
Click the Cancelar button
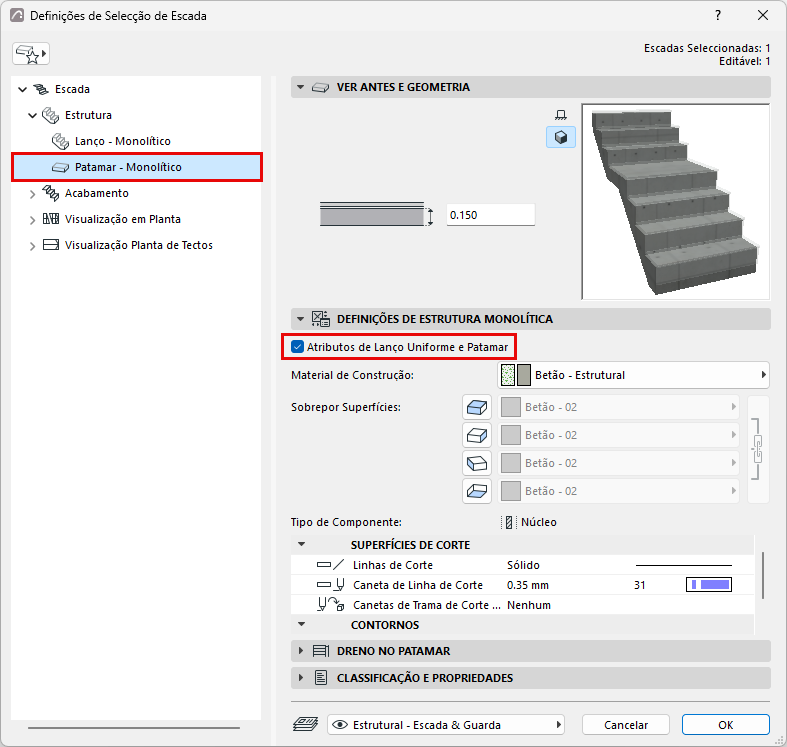(626, 725)
